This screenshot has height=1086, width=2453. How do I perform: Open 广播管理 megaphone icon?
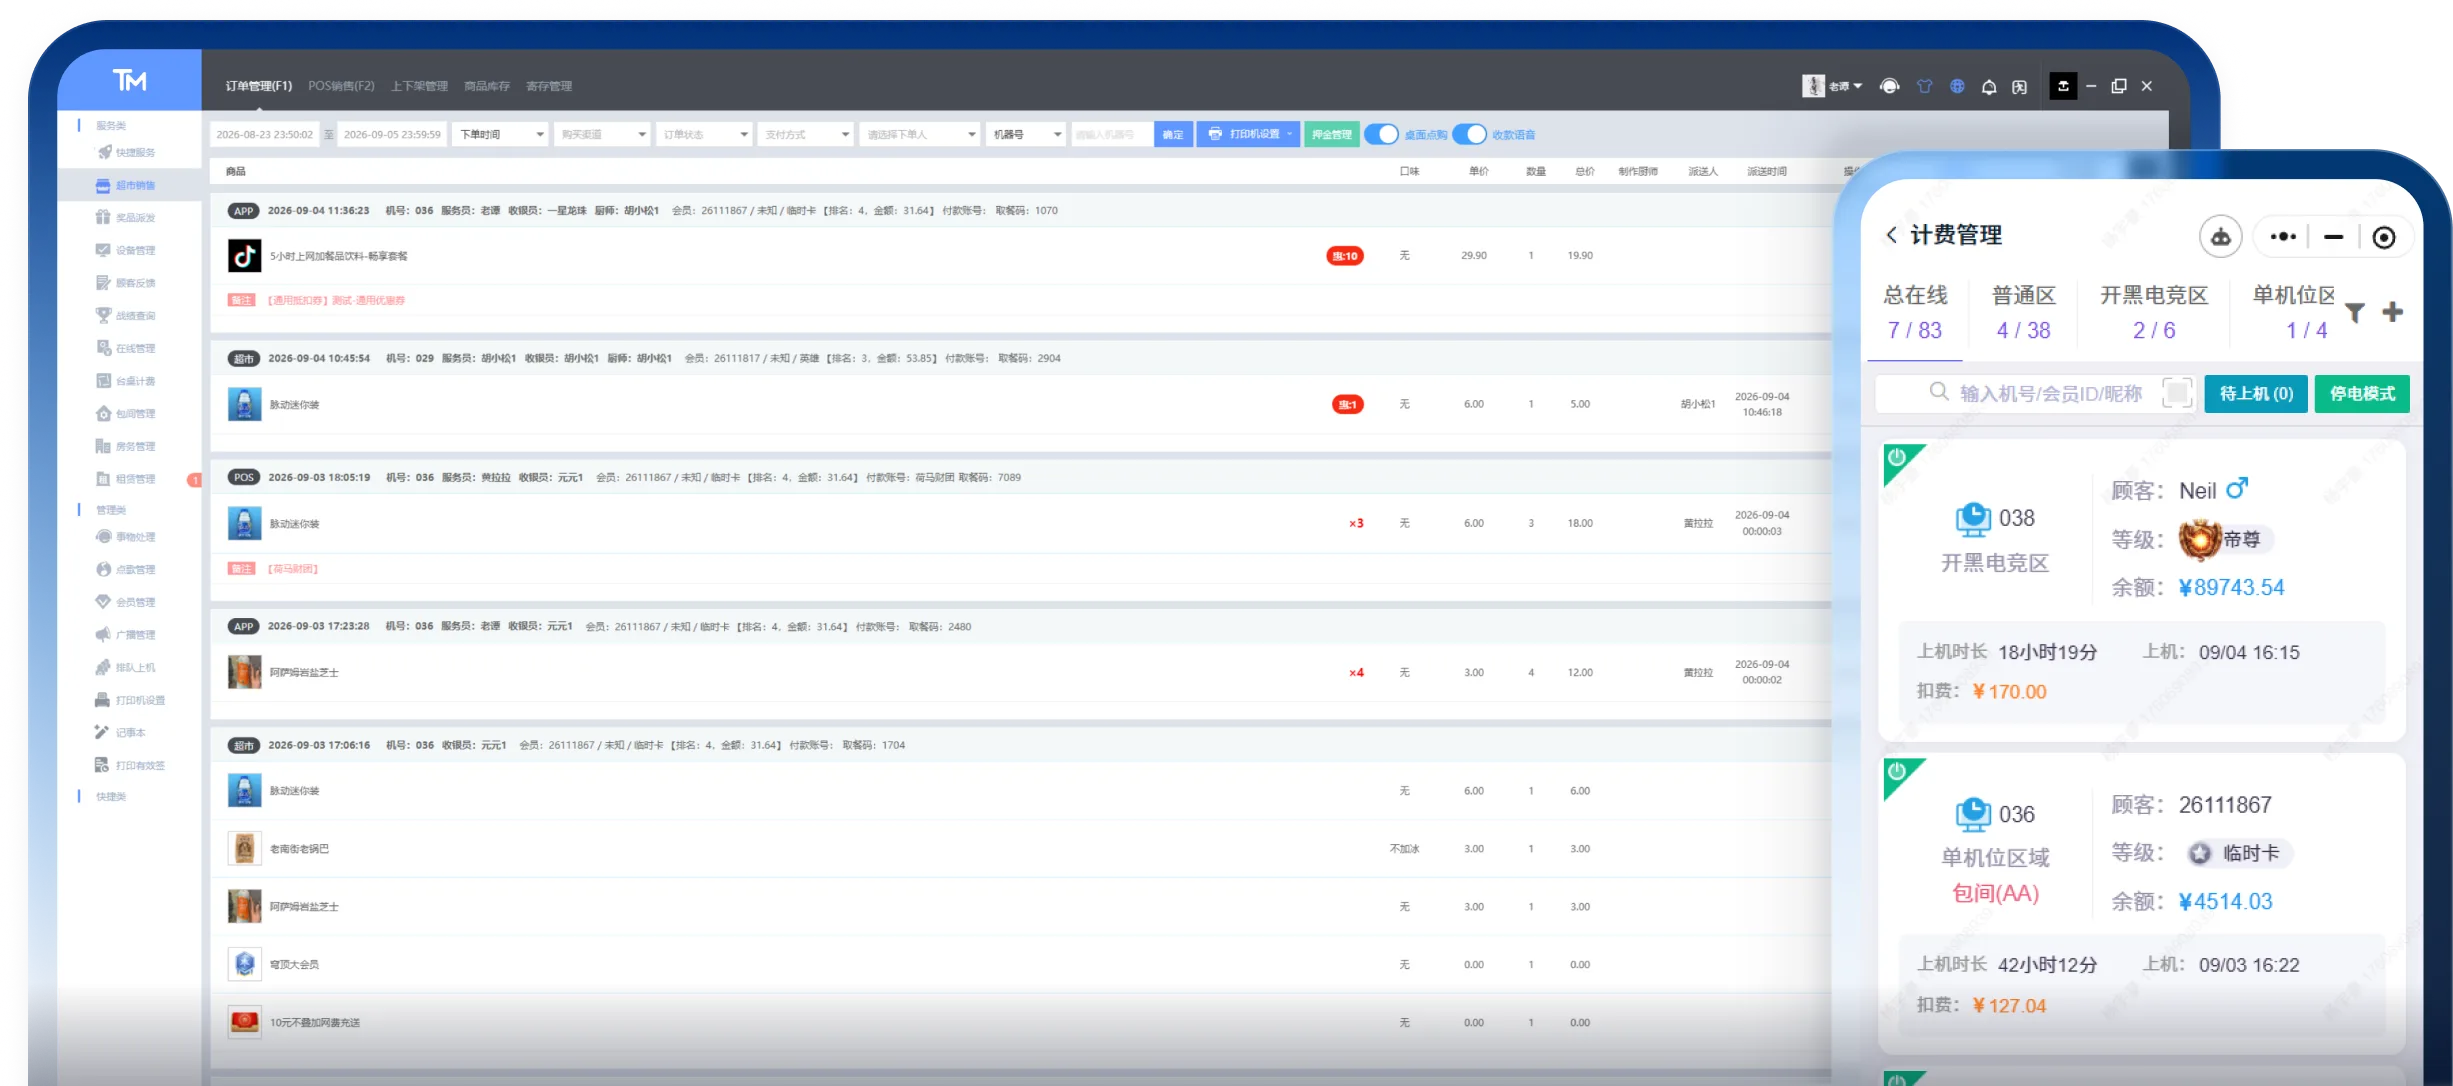(103, 634)
